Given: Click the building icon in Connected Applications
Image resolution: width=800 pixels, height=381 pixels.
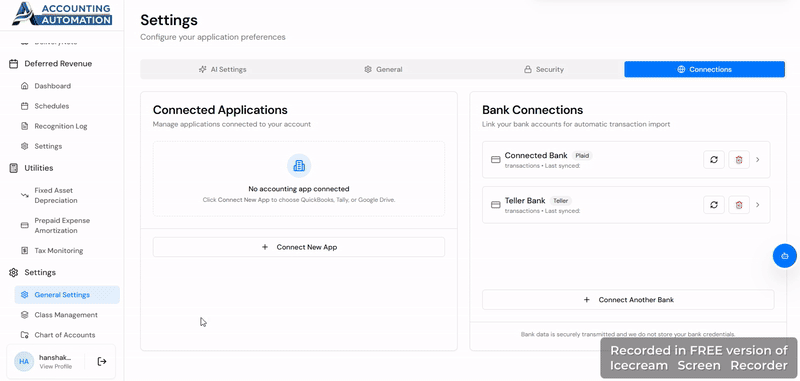Looking at the screenshot, I should (299, 166).
